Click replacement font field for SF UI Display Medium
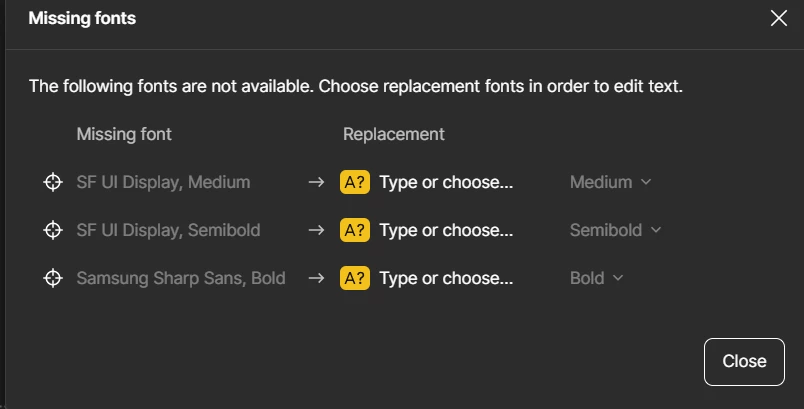The width and height of the screenshot is (804, 409). [446, 182]
